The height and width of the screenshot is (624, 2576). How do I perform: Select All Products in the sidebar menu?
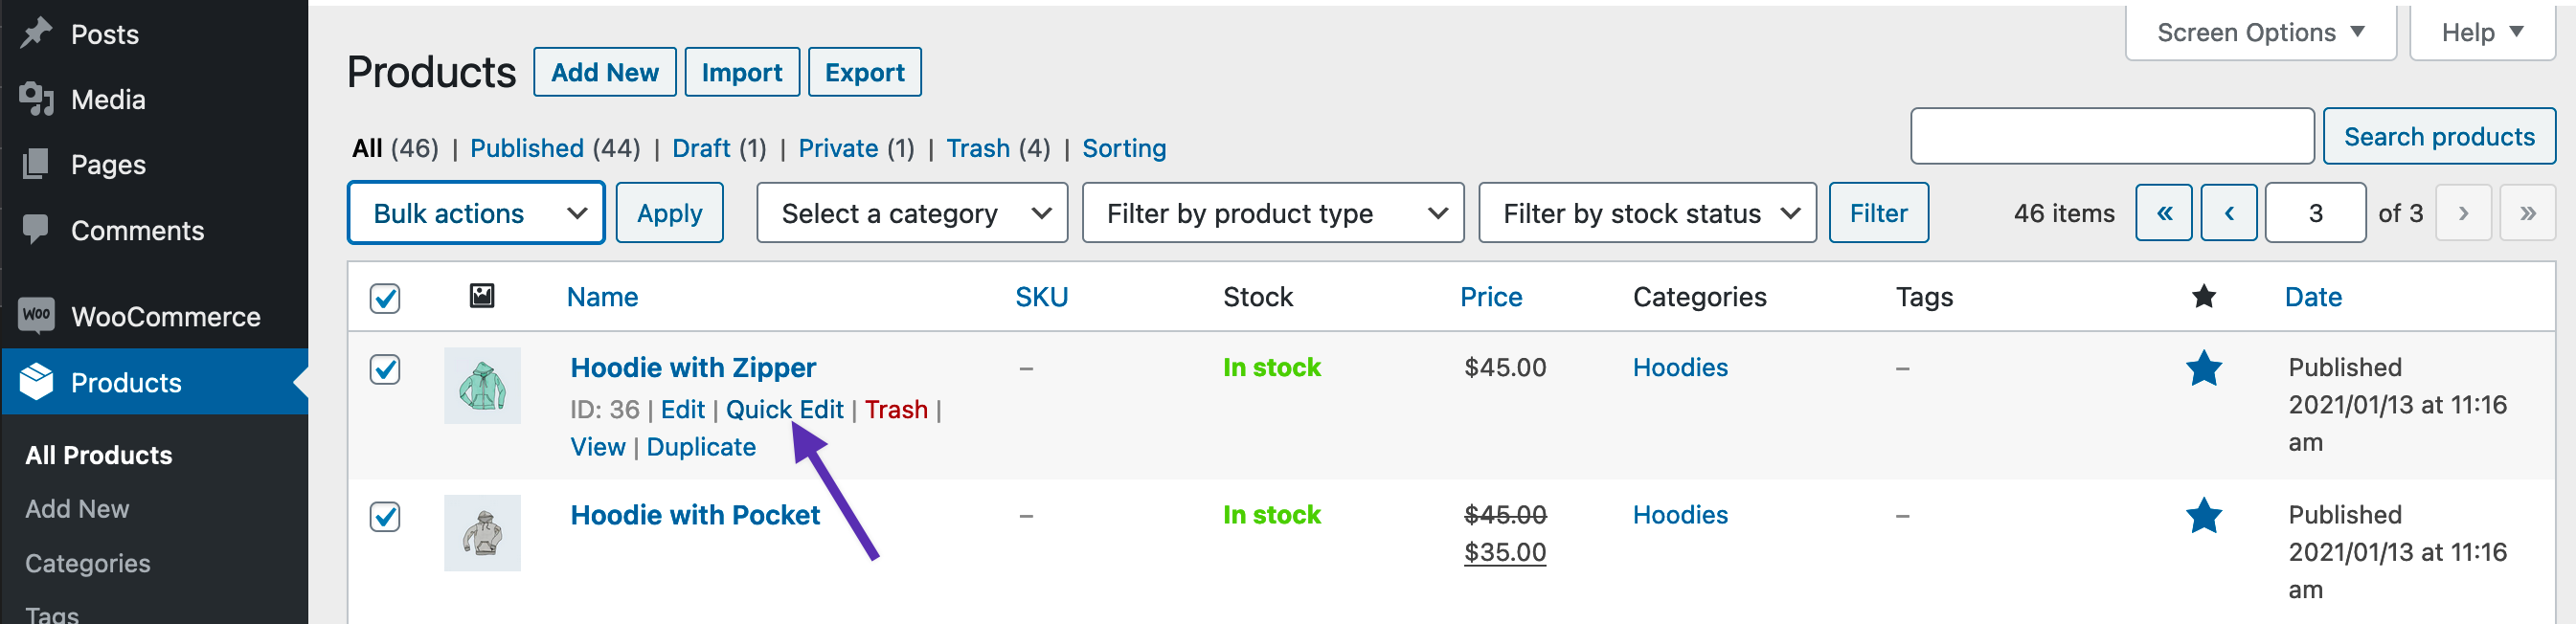pyautogui.click(x=97, y=455)
